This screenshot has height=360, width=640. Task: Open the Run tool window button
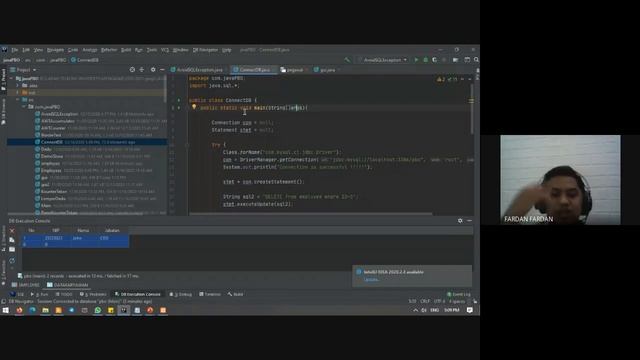[40, 294]
